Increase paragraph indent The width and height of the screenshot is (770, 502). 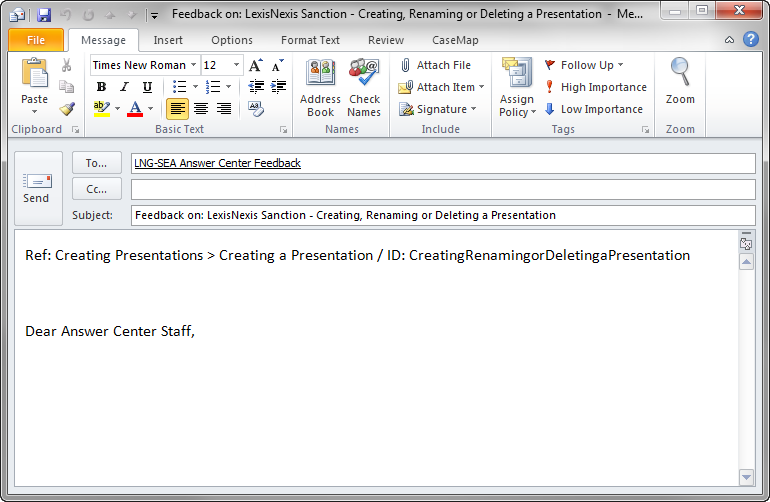[278, 87]
